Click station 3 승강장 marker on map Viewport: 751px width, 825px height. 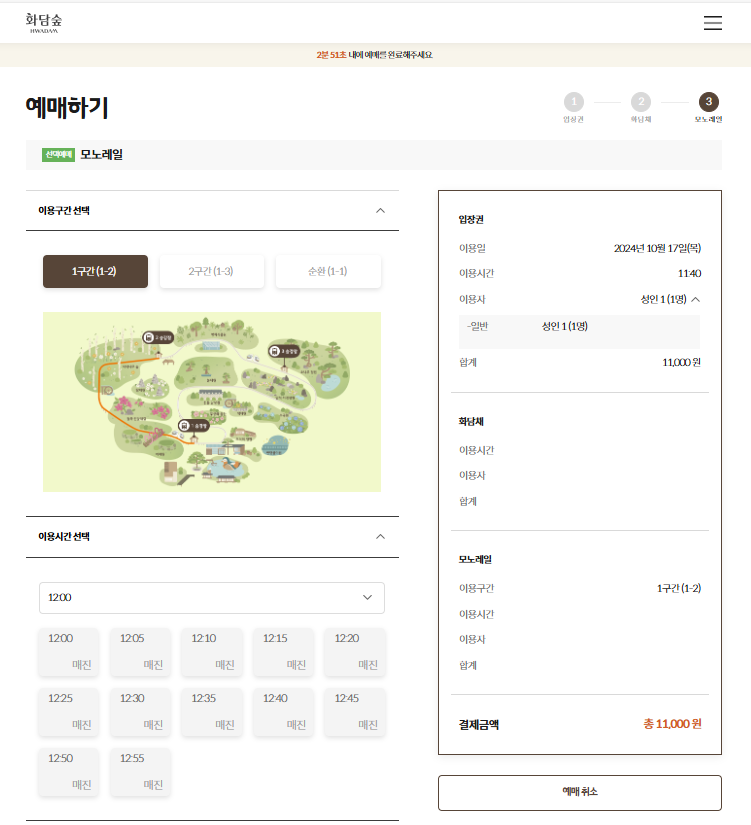[284, 351]
